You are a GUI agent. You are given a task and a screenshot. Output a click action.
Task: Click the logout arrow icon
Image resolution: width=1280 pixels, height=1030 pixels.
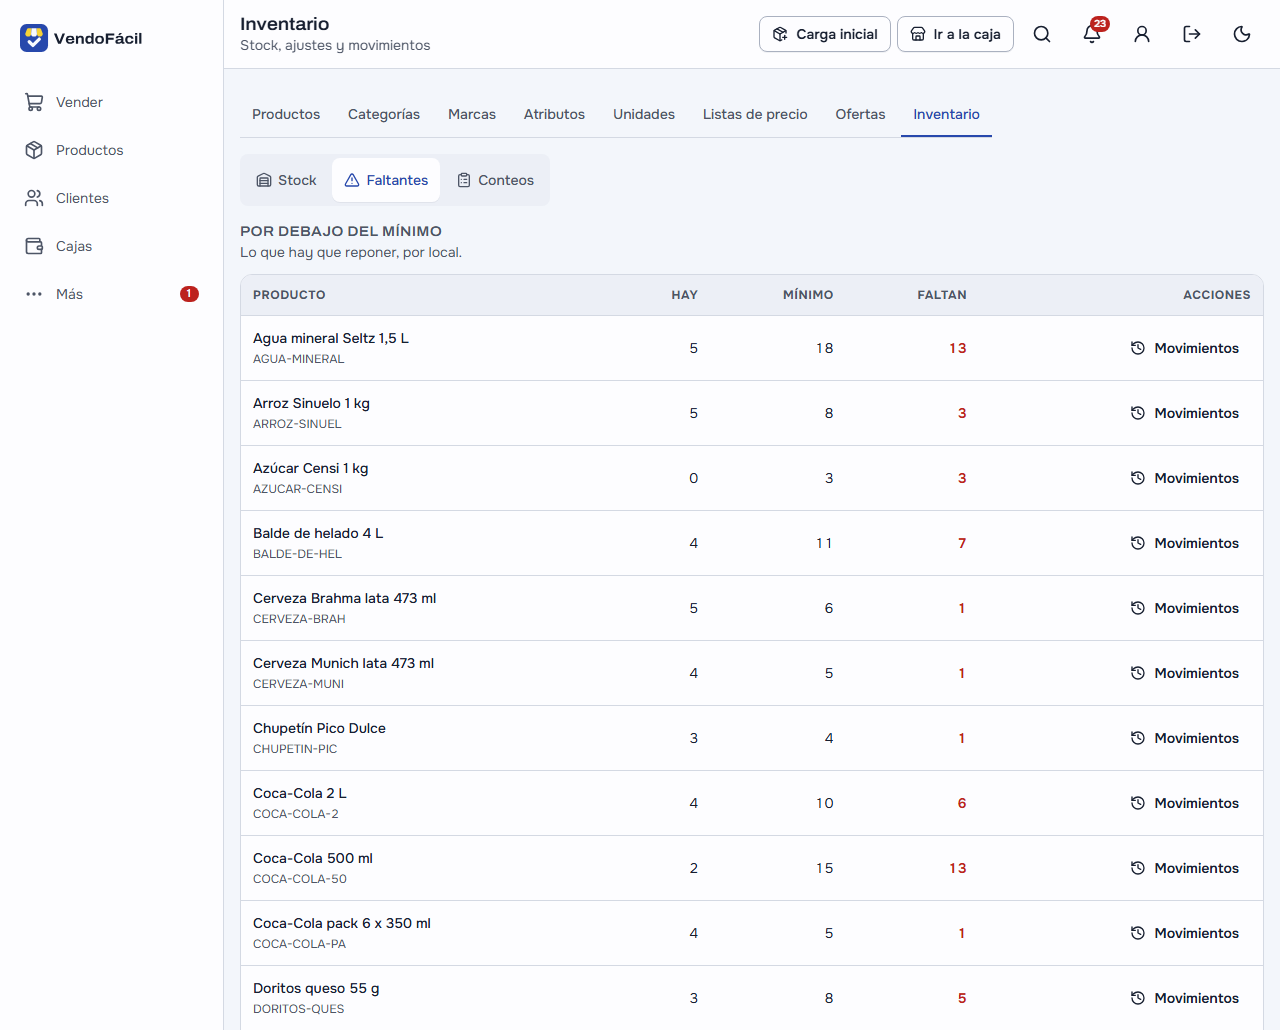pyautogui.click(x=1192, y=34)
